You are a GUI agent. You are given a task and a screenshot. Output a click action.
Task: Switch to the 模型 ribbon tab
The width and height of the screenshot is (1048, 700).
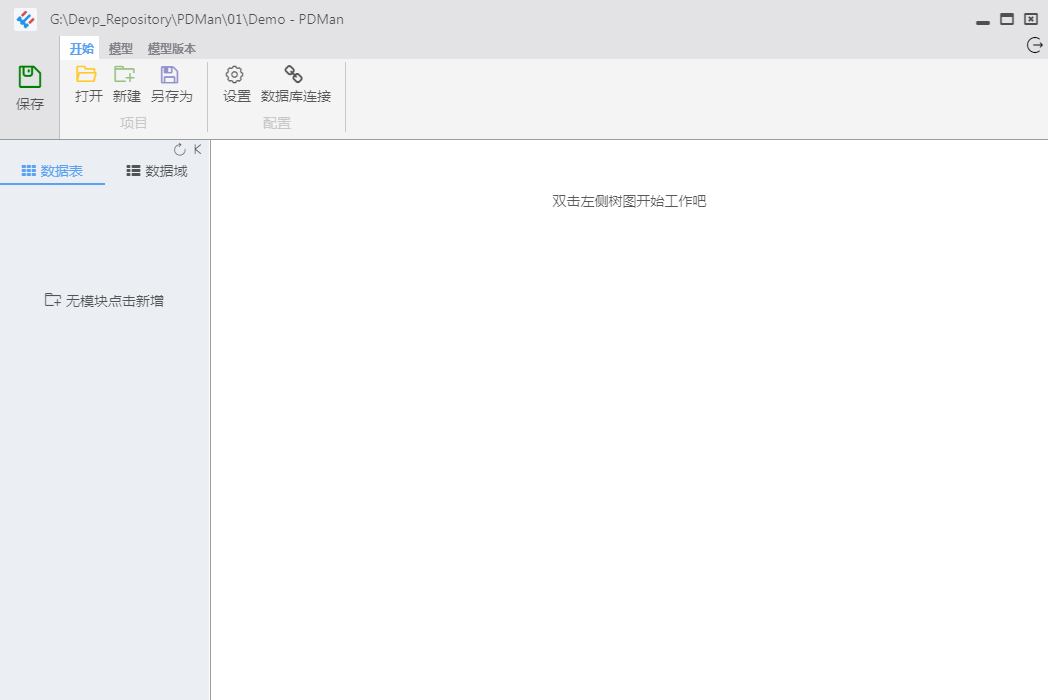(x=120, y=49)
